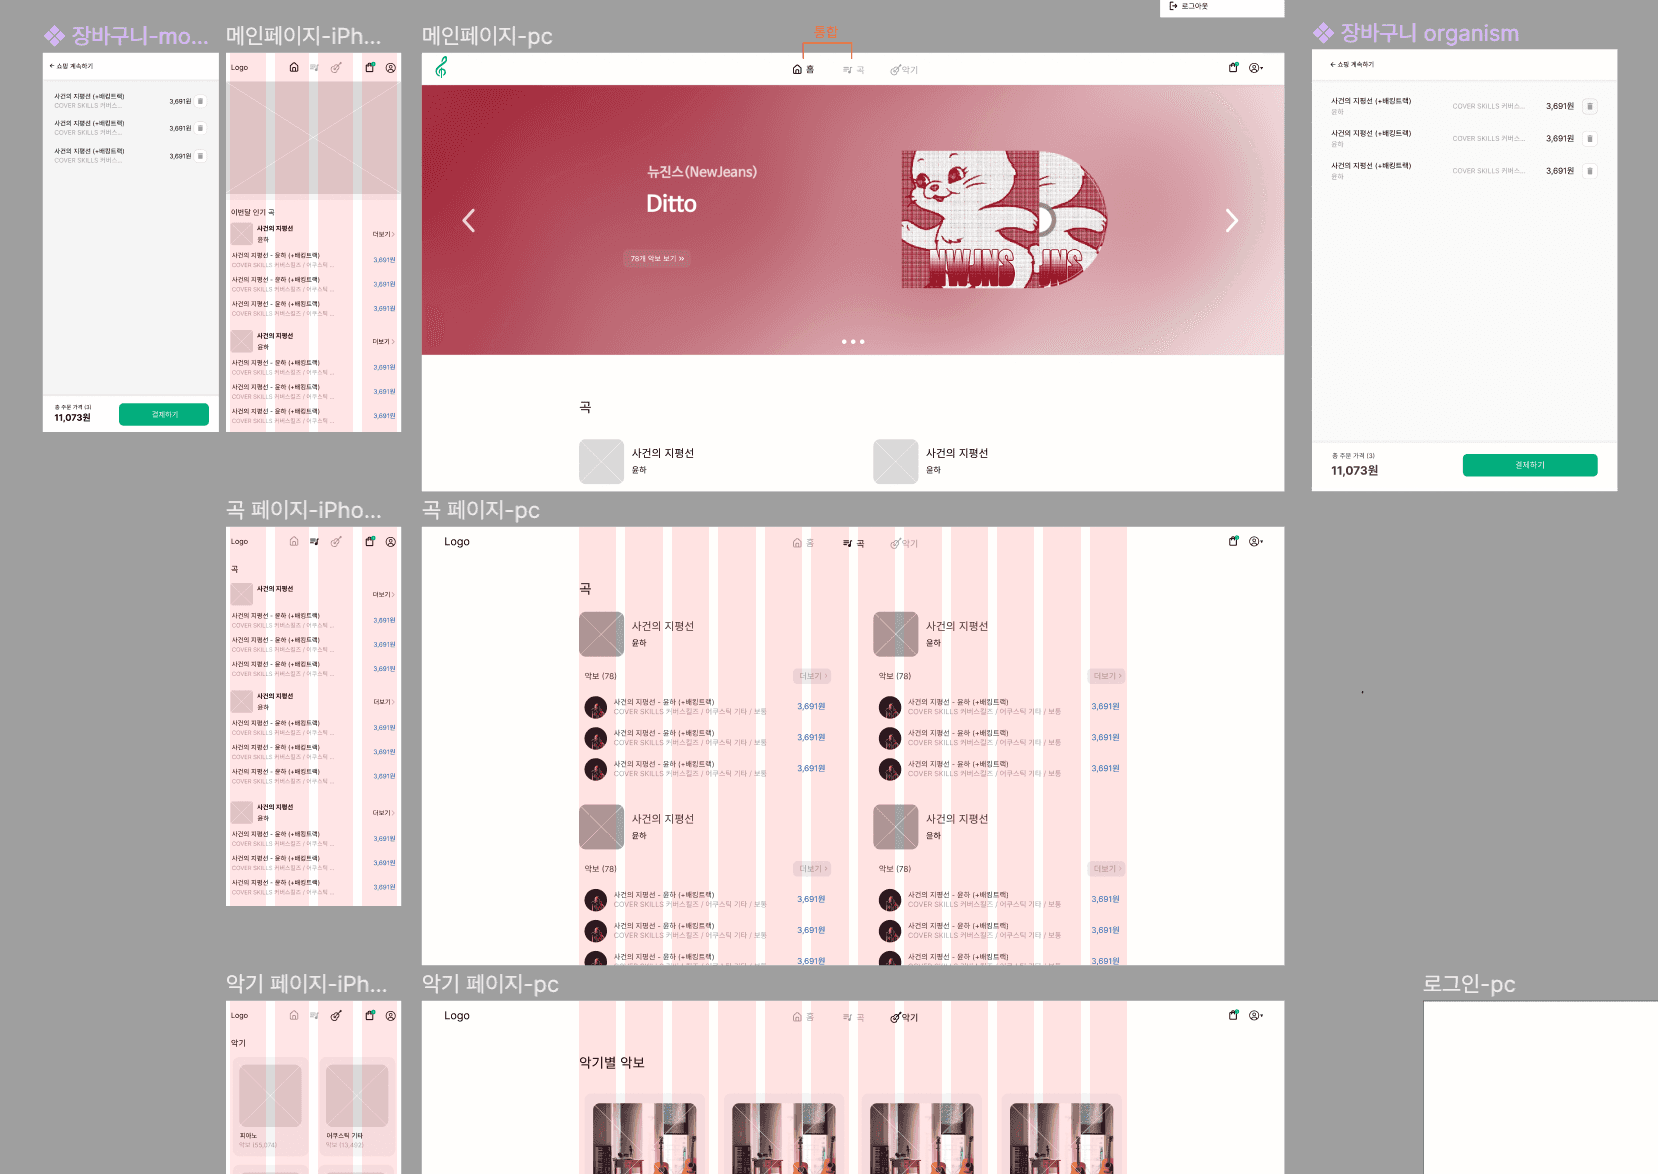This screenshot has width=1658, height=1174.
Task: Select 홈 tab in 곡 페이지-pc navigation
Action: [803, 543]
